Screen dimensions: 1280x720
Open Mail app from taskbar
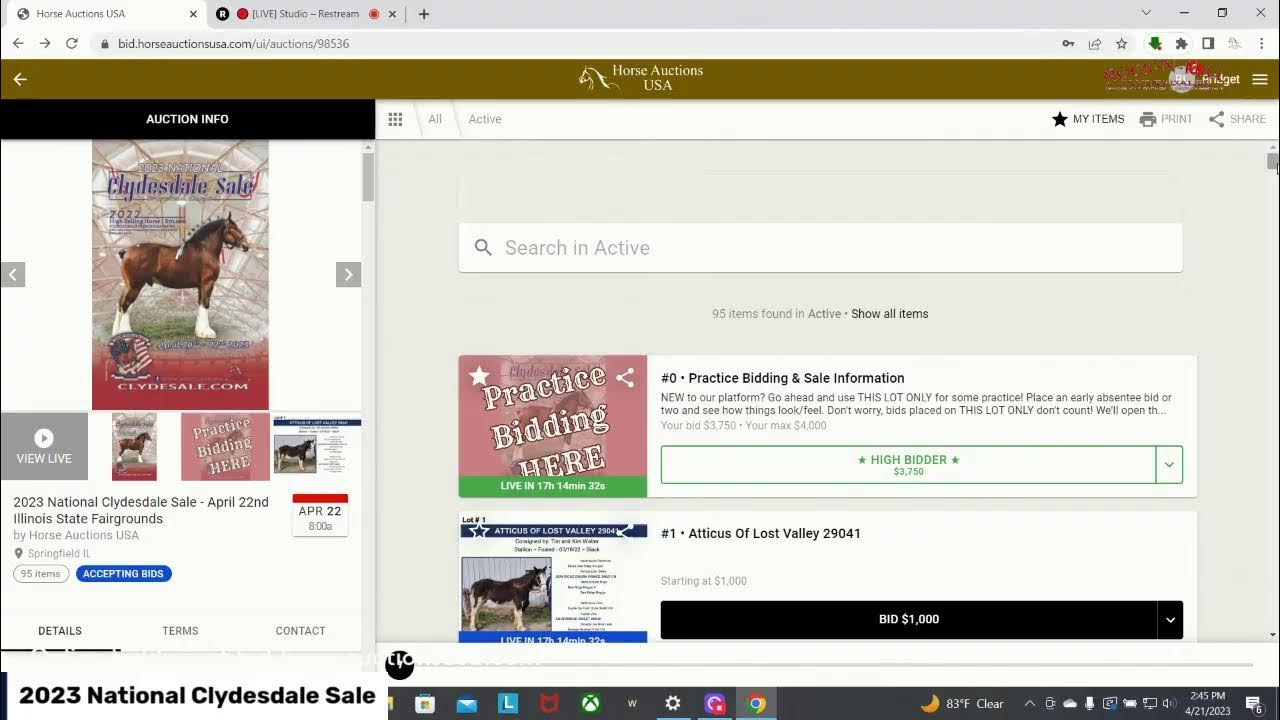click(x=467, y=704)
